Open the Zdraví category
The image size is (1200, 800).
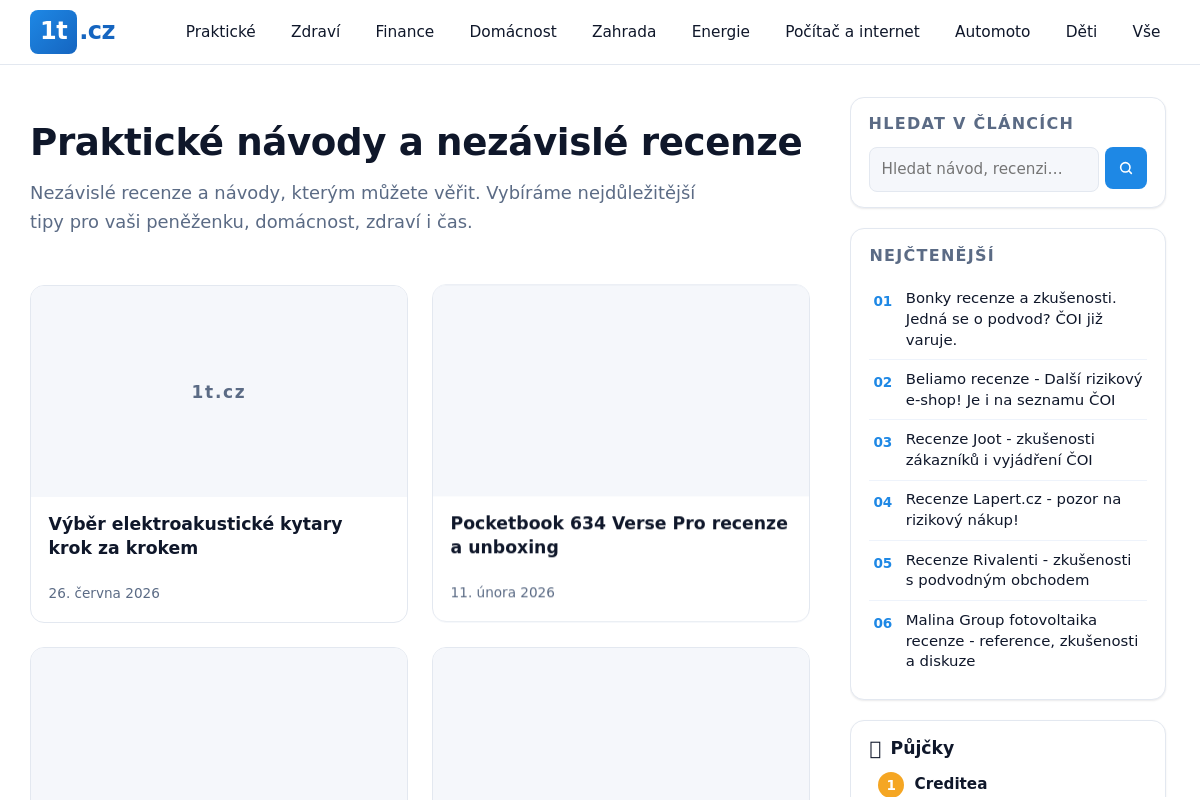pos(316,32)
